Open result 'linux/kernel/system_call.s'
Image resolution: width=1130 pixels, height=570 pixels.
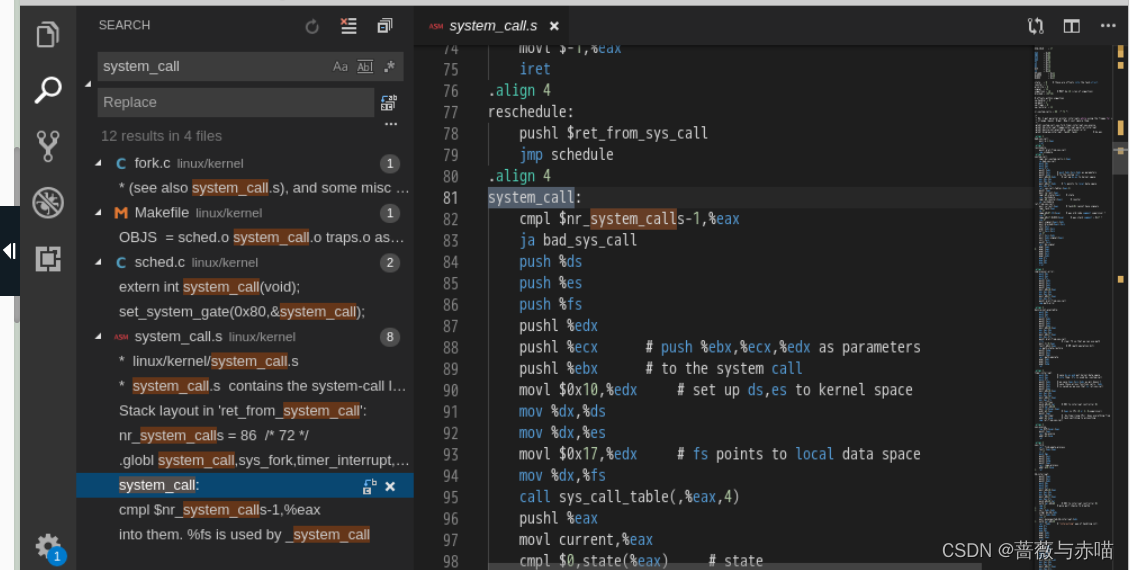(x=245, y=361)
